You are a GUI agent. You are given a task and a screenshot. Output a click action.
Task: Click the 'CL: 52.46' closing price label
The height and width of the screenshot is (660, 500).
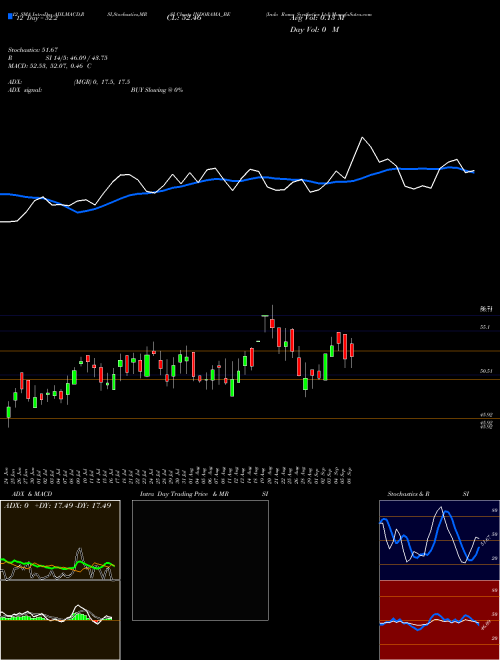(184, 19)
